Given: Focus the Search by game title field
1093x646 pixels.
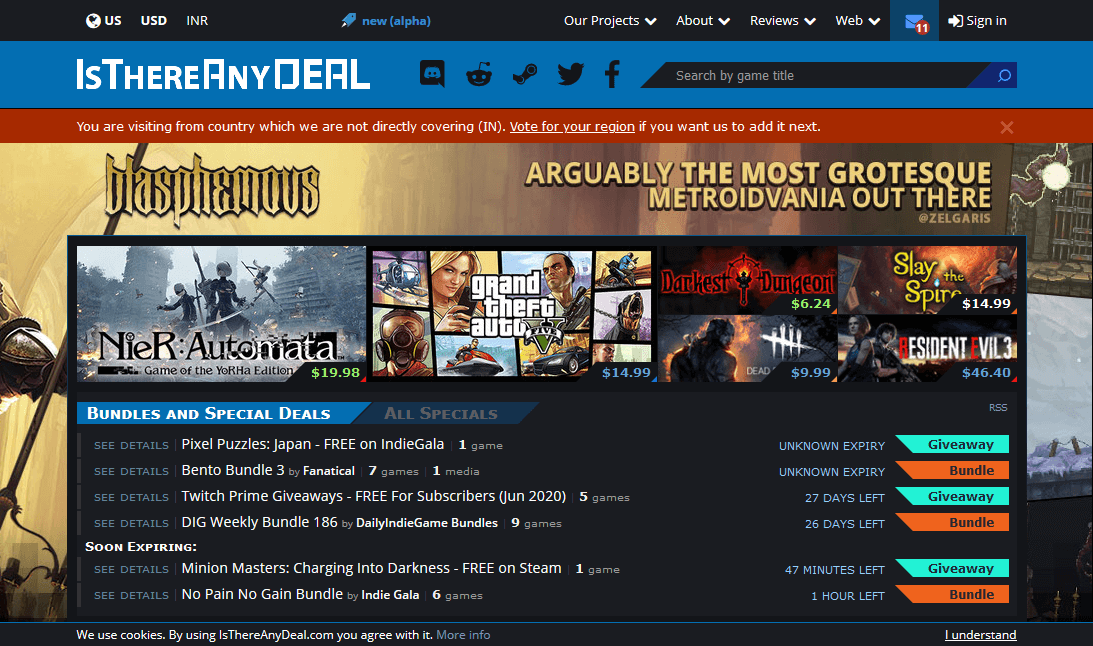Looking at the screenshot, I should [816, 75].
